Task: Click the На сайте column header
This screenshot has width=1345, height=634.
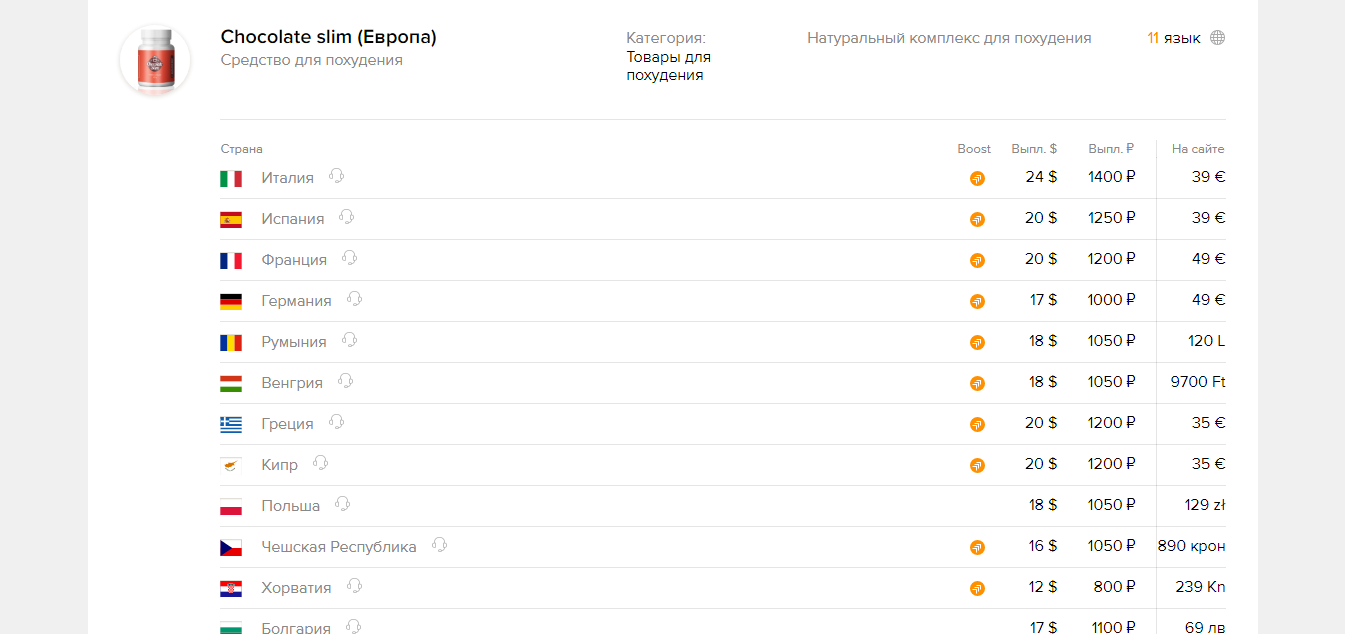Action: [x=1197, y=149]
